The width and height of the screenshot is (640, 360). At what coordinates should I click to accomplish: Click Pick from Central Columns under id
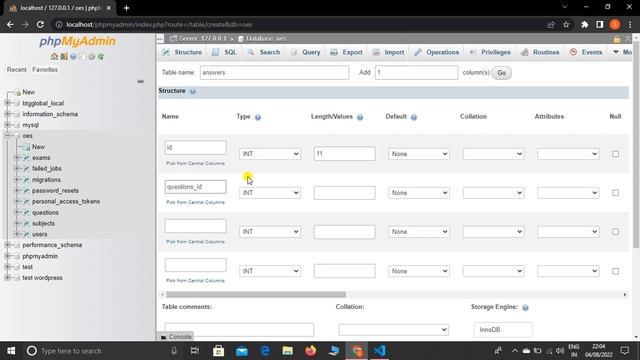click(196, 164)
